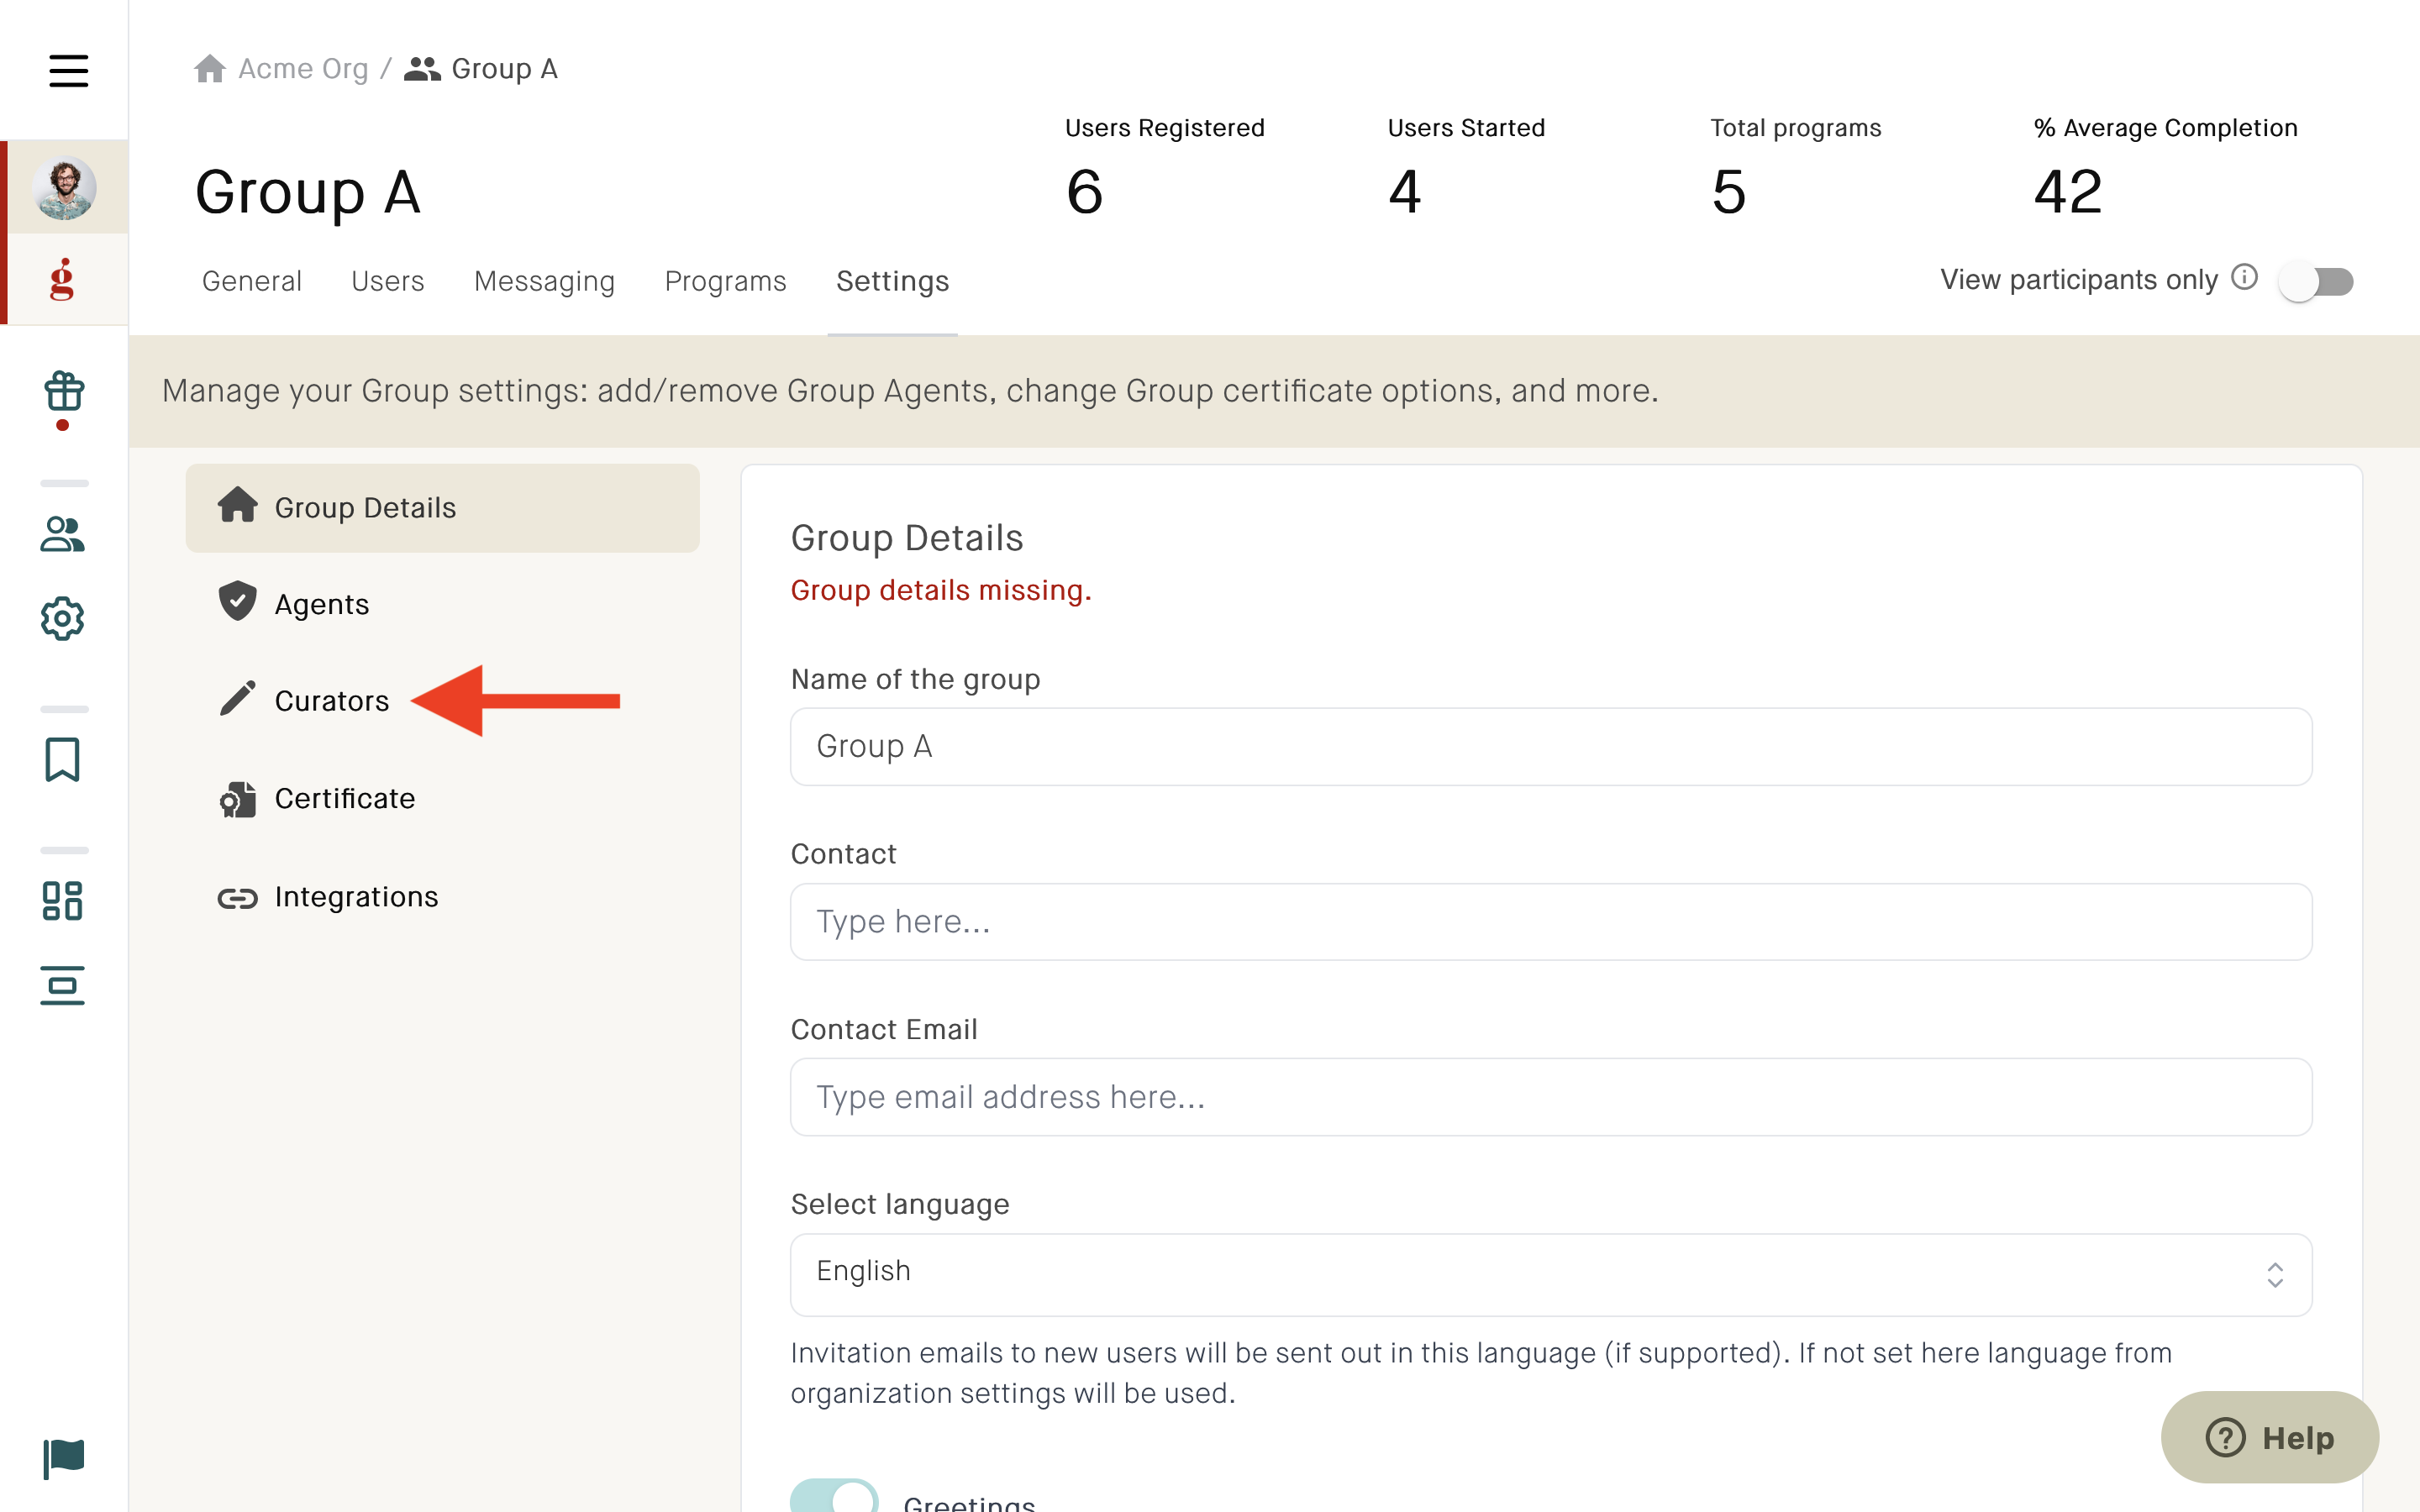The height and width of the screenshot is (1512, 2420).
Task: Select Group Details in settings menu
Action: coord(442,508)
